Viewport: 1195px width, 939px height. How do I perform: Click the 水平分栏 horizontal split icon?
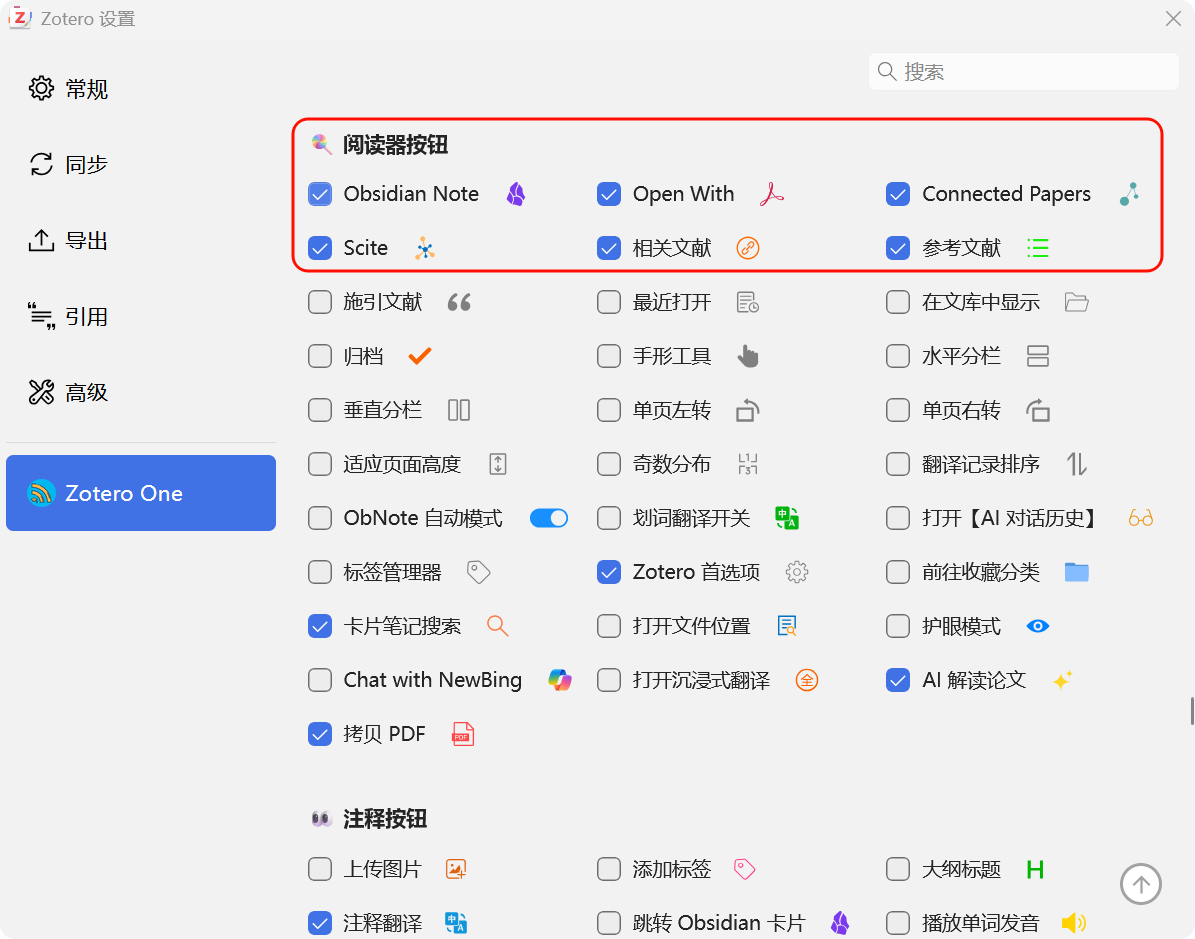coord(1037,356)
